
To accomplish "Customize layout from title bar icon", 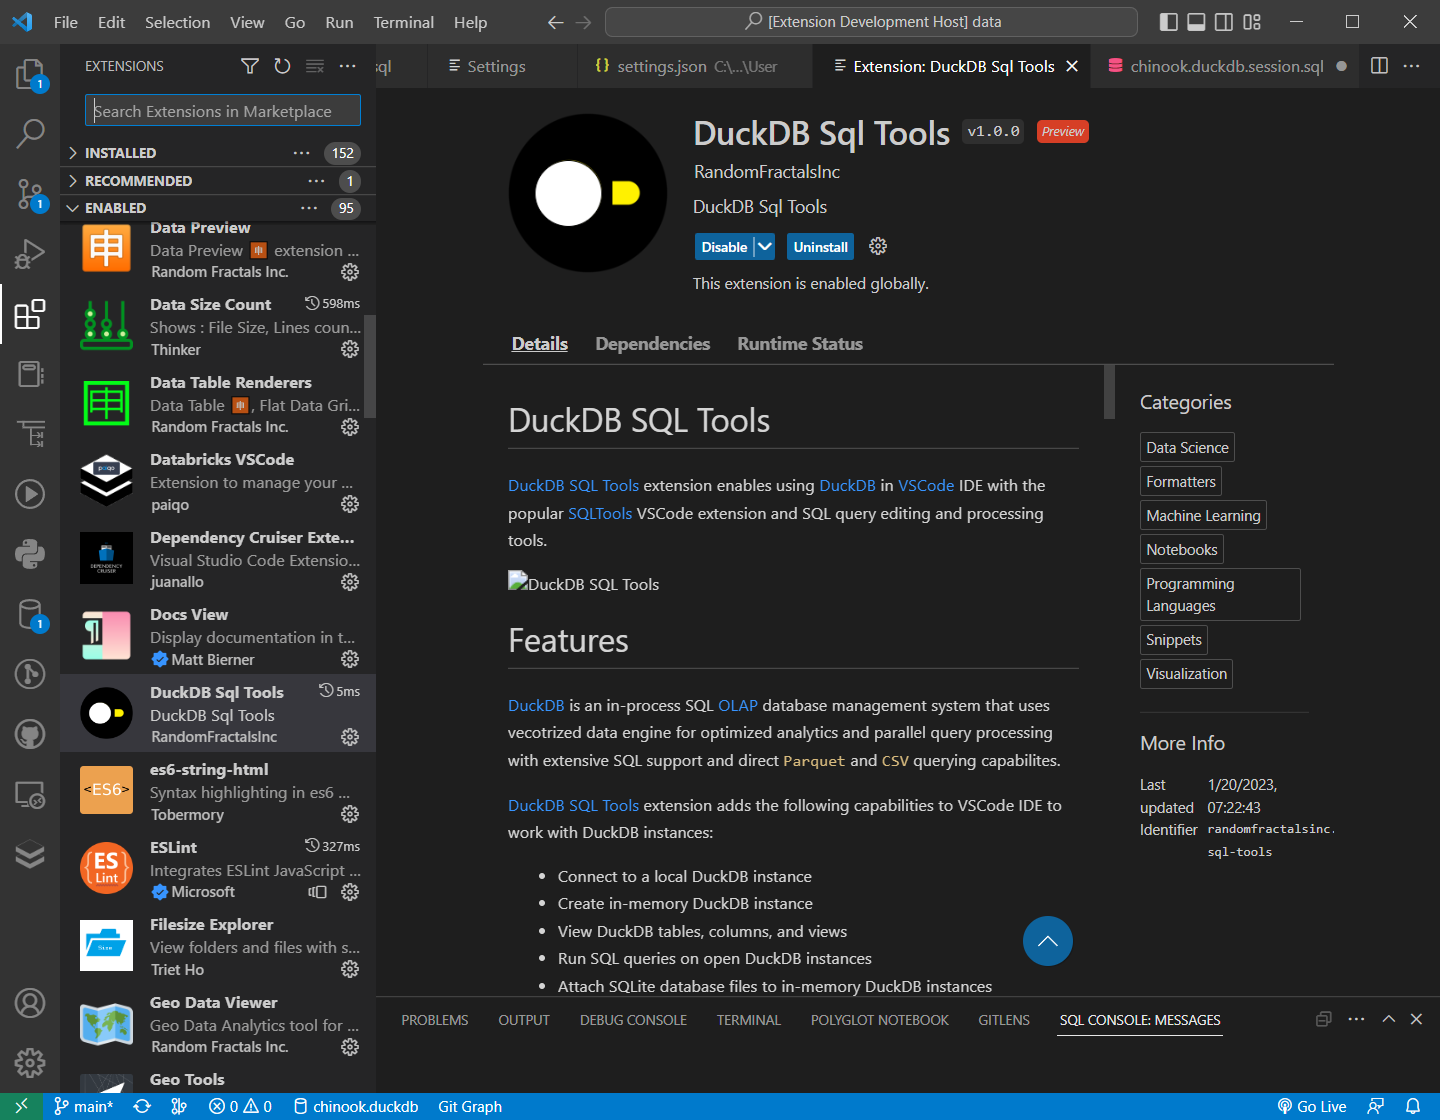I will coord(1252,22).
